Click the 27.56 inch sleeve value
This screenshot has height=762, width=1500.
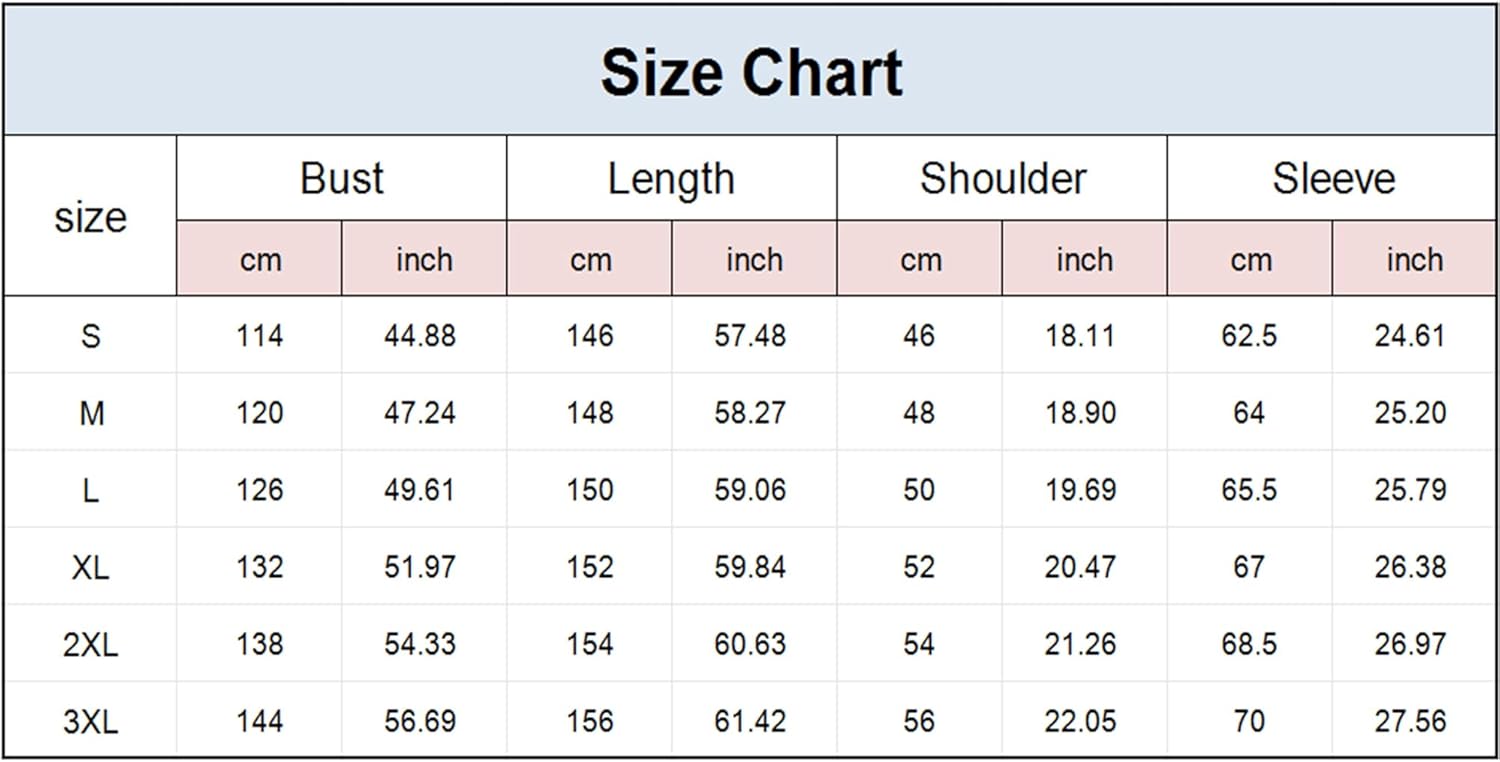tap(1410, 722)
